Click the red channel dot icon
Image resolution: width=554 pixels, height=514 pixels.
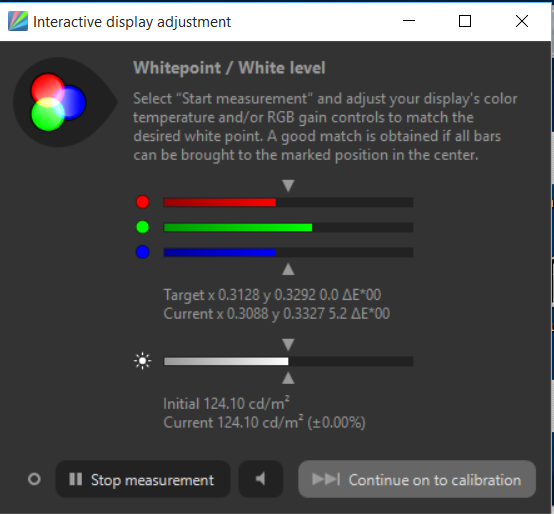pyautogui.click(x=143, y=202)
